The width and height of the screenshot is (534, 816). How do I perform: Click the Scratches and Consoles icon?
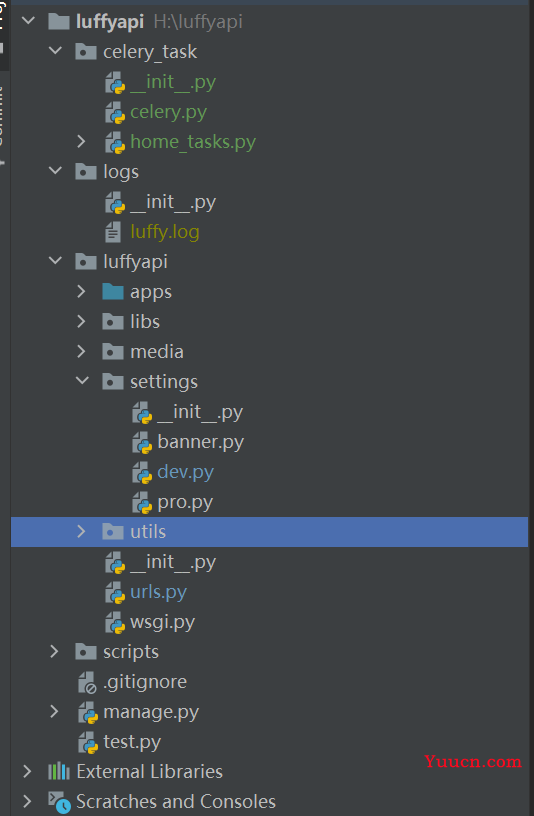(59, 802)
